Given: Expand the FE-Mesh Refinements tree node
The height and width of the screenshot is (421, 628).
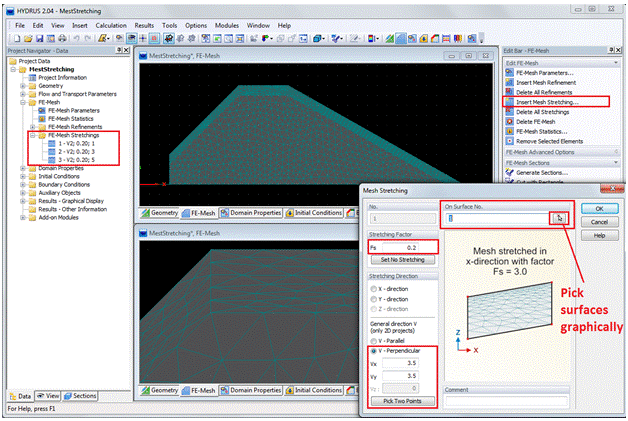Looking at the screenshot, I should (x=33, y=127).
